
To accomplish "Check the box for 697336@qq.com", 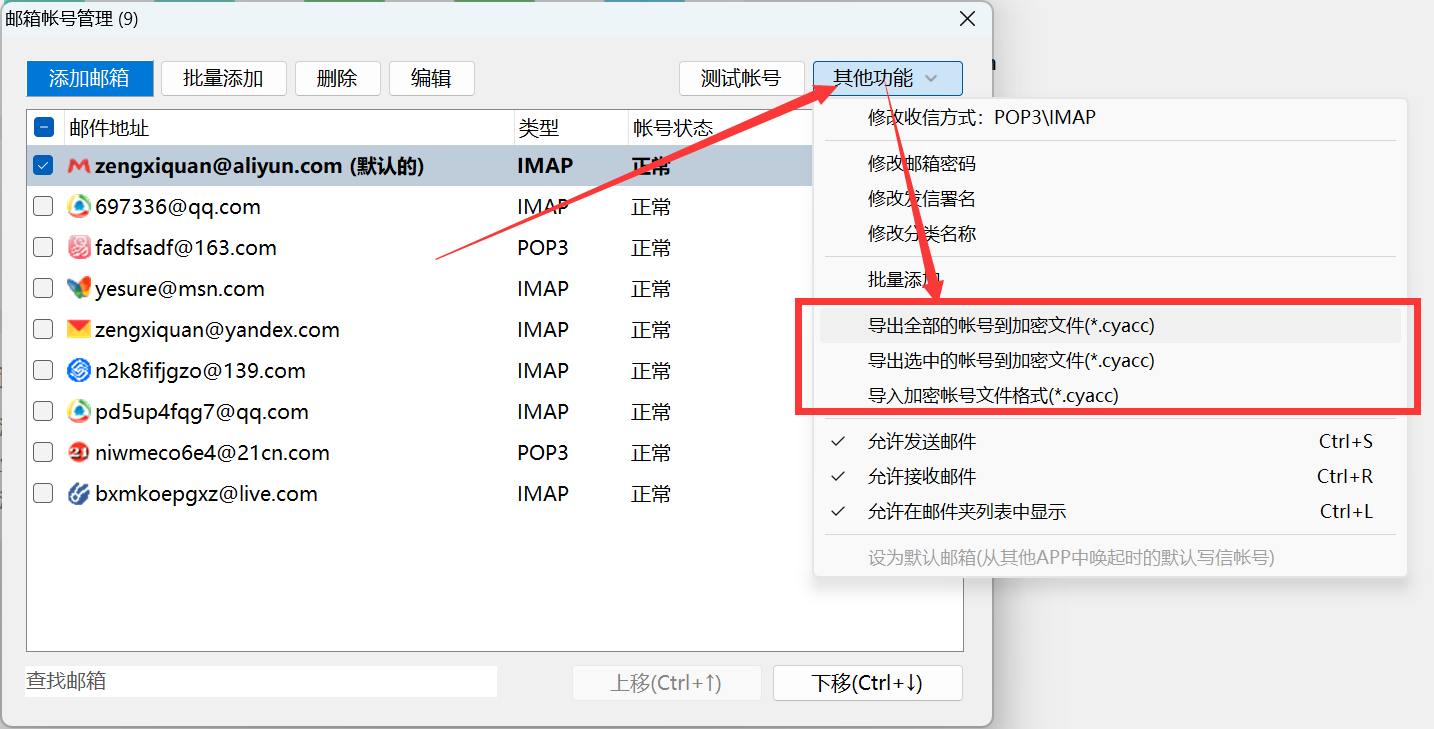I will click(x=44, y=207).
